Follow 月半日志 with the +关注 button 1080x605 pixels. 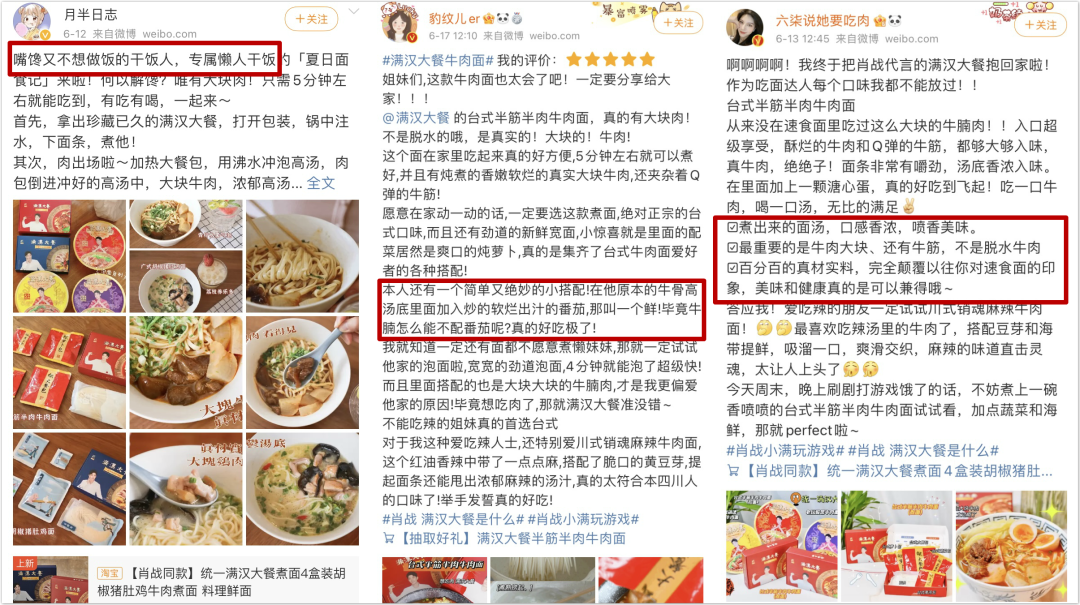312,19
